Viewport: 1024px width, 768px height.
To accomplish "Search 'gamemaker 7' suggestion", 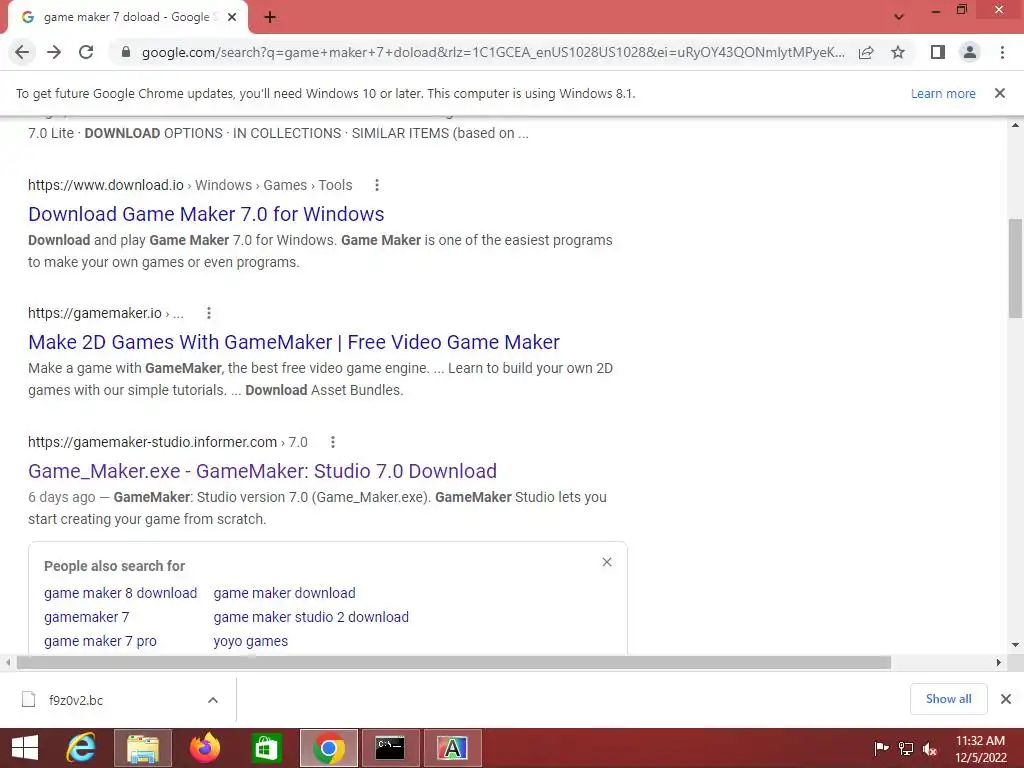I will [x=87, y=617].
